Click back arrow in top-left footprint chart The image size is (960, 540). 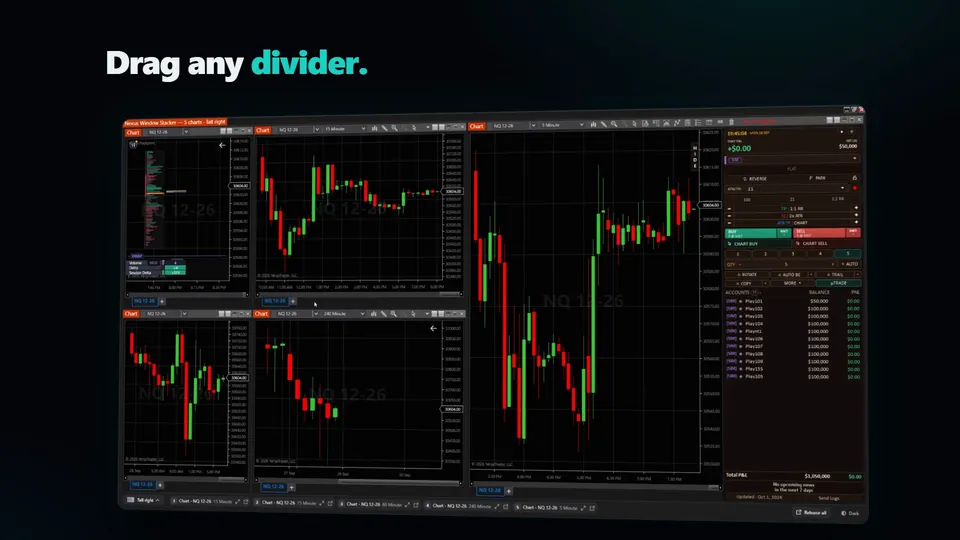[222, 145]
